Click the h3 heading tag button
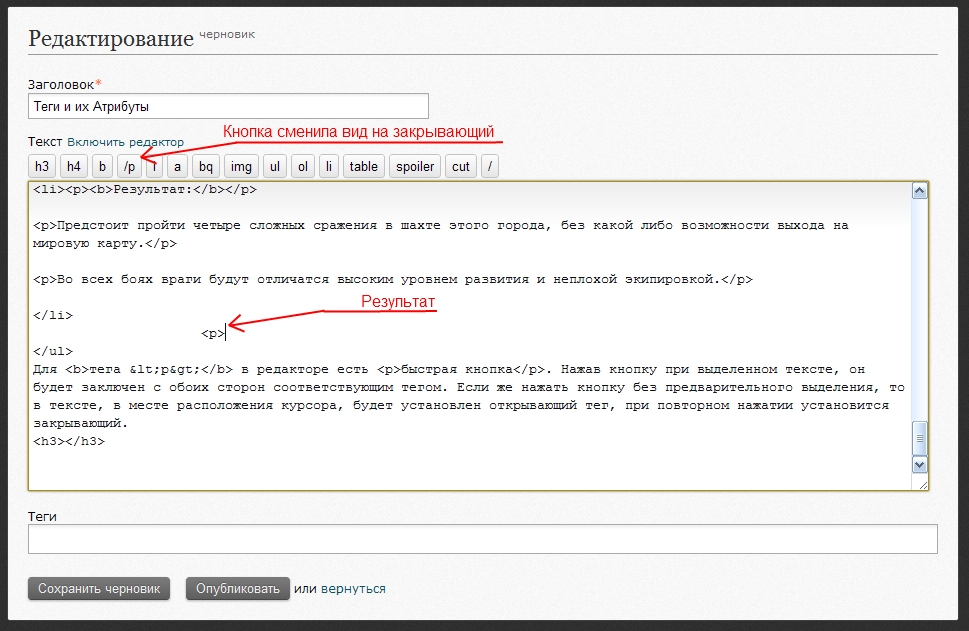This screenshot has width=969, height=631. 42,166
